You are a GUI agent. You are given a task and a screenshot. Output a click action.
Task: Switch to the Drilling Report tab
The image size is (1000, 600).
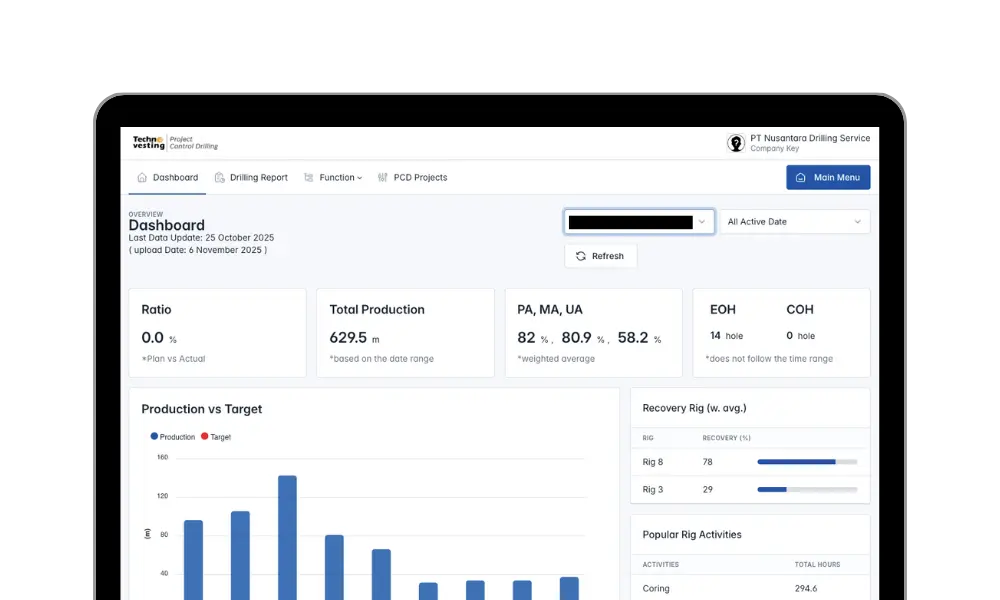[258, 178]
